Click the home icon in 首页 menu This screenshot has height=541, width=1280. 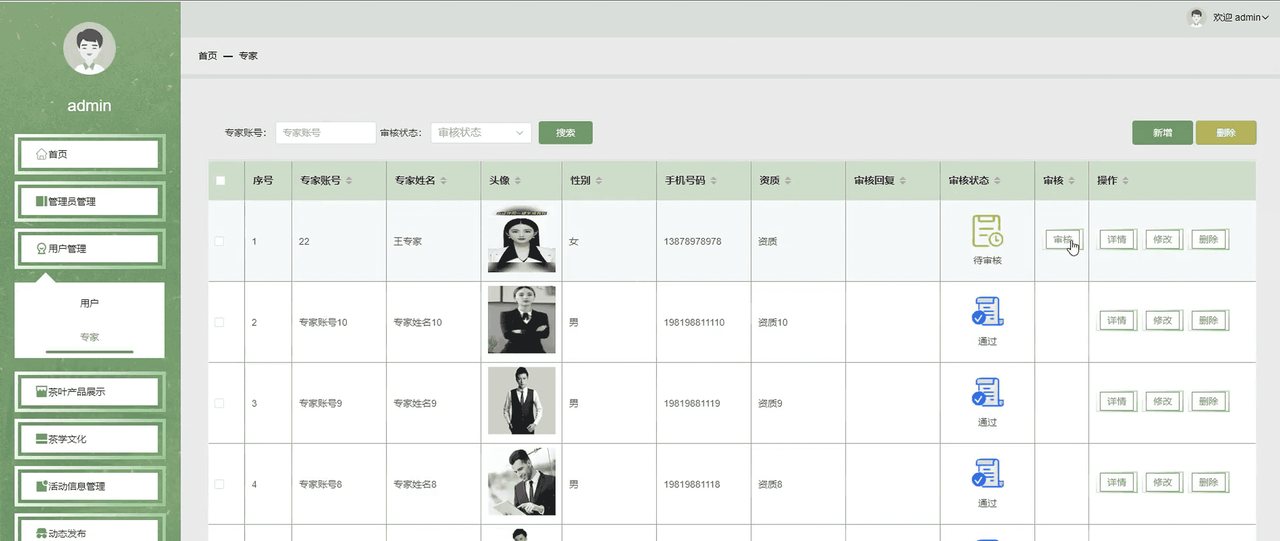pyautogui.click(x=41, y=154)
